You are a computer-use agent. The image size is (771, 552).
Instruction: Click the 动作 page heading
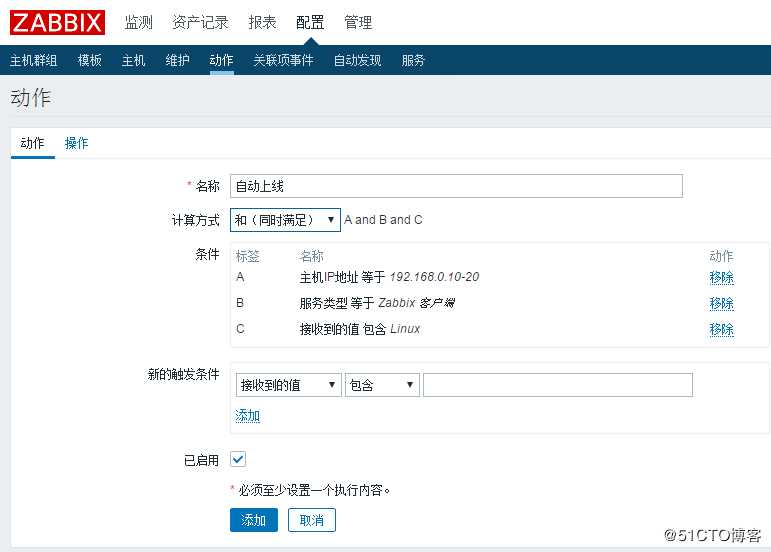pyautogui.click(x=30, y=98)
